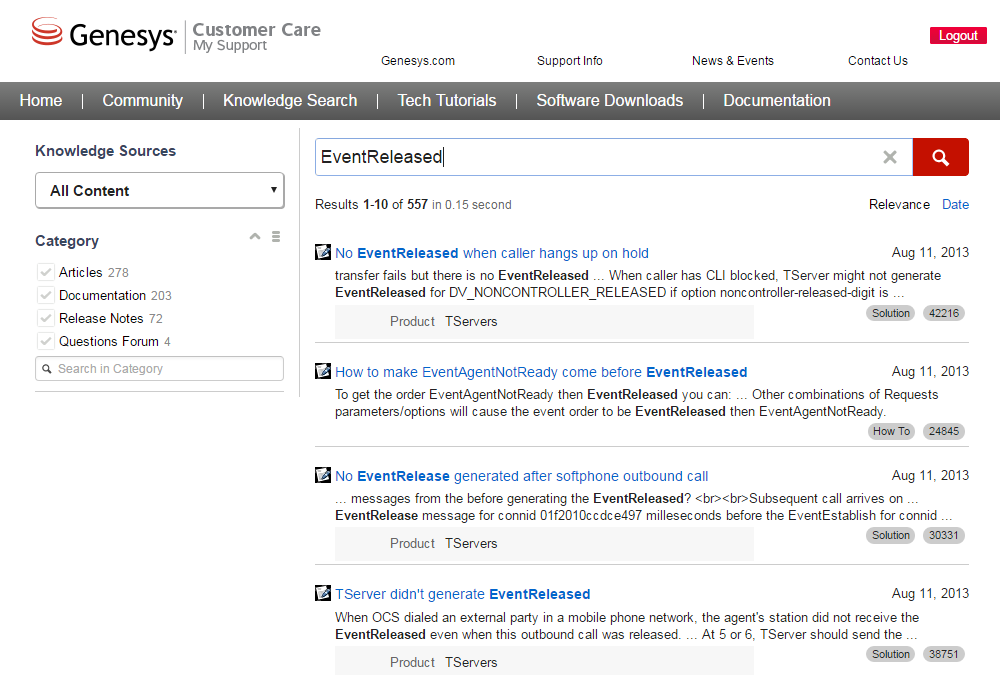Clear the search box with the X icon
Image resolution: width=1000 pixels, height=675 pixels.
click(x=889, y=157)
